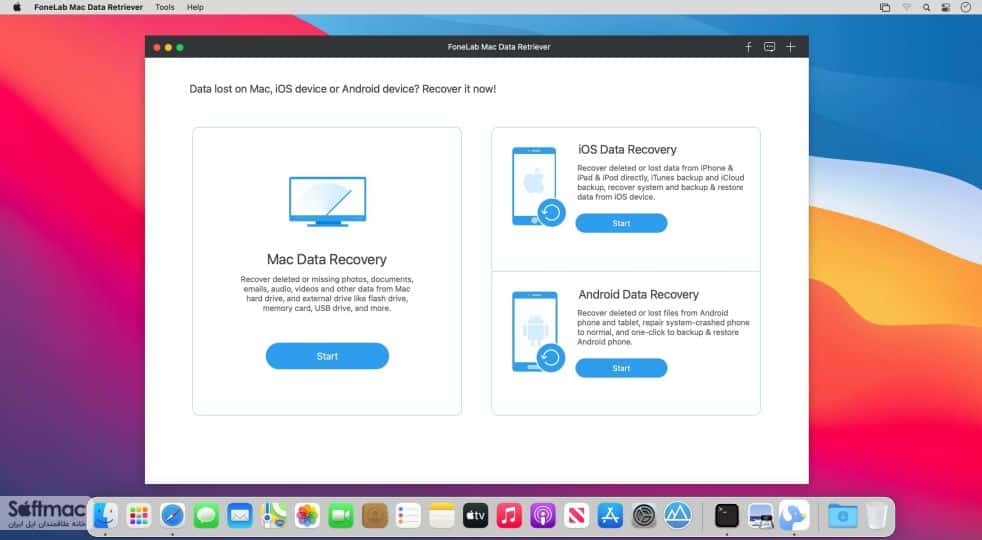Viewport: 982px width, 540px height.
Task: Open Mail from the Dock
Action: point(240,516)
